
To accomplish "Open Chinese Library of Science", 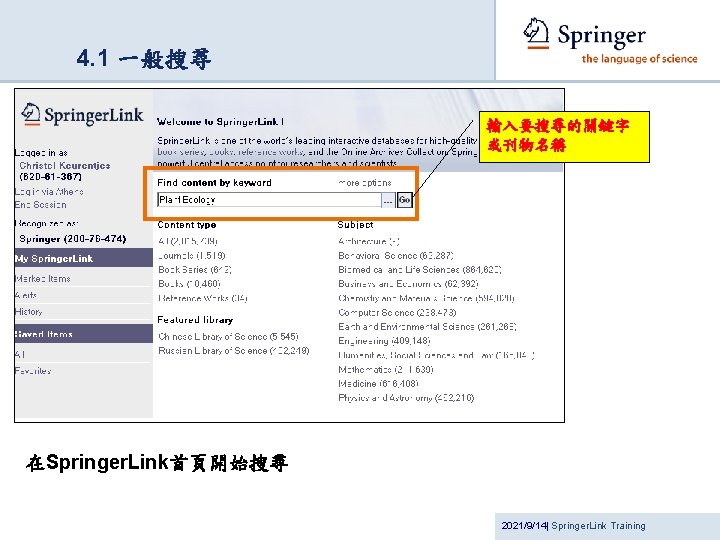I will pyautogui.click(x=228, y=337).
